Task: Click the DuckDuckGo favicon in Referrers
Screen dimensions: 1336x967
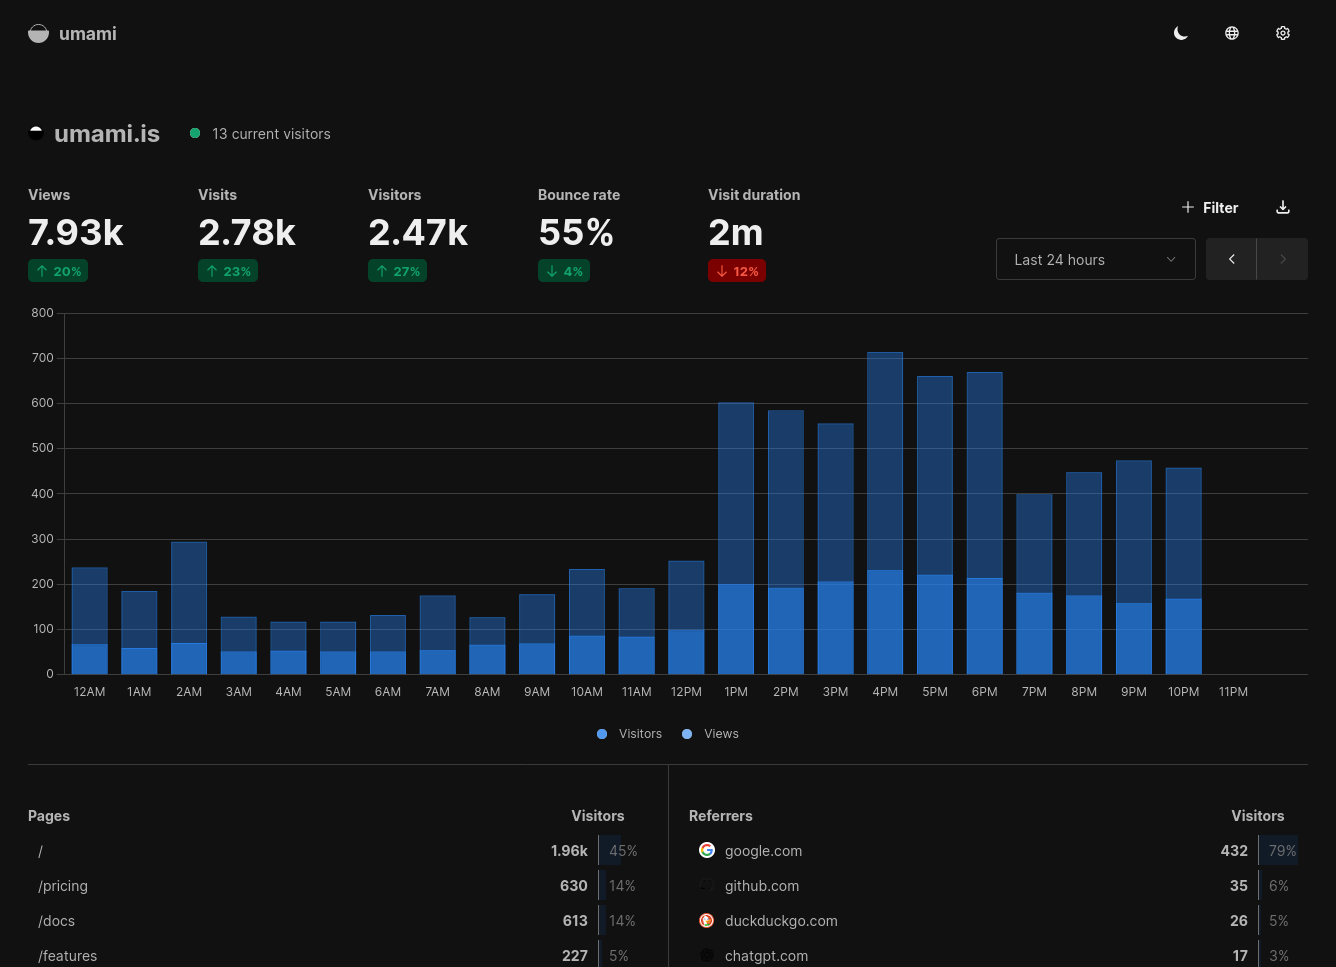Action: coord(707,920)
